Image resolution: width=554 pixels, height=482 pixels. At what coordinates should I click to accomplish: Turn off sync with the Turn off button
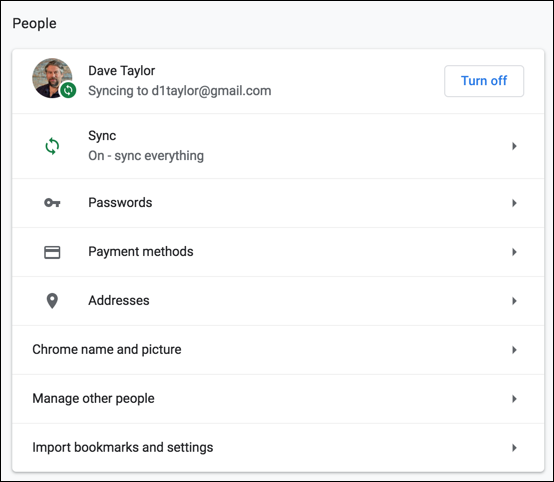tap(484, 81)
